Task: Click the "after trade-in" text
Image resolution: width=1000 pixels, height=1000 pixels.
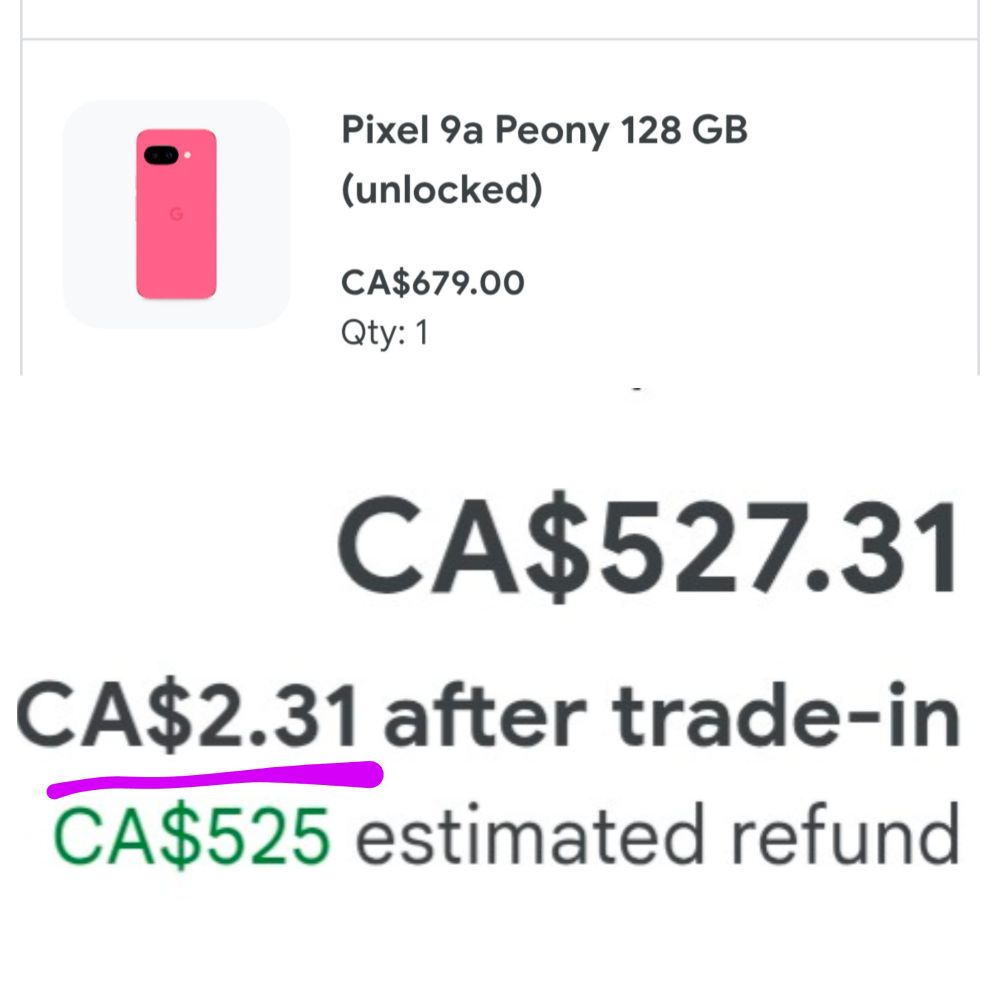Action: [x=672, y=714]
